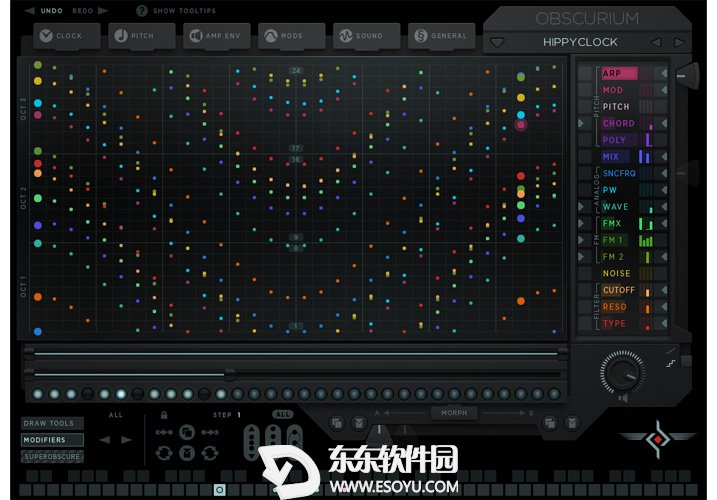Click the ALL left arrow in modifiers

point(105,440)
